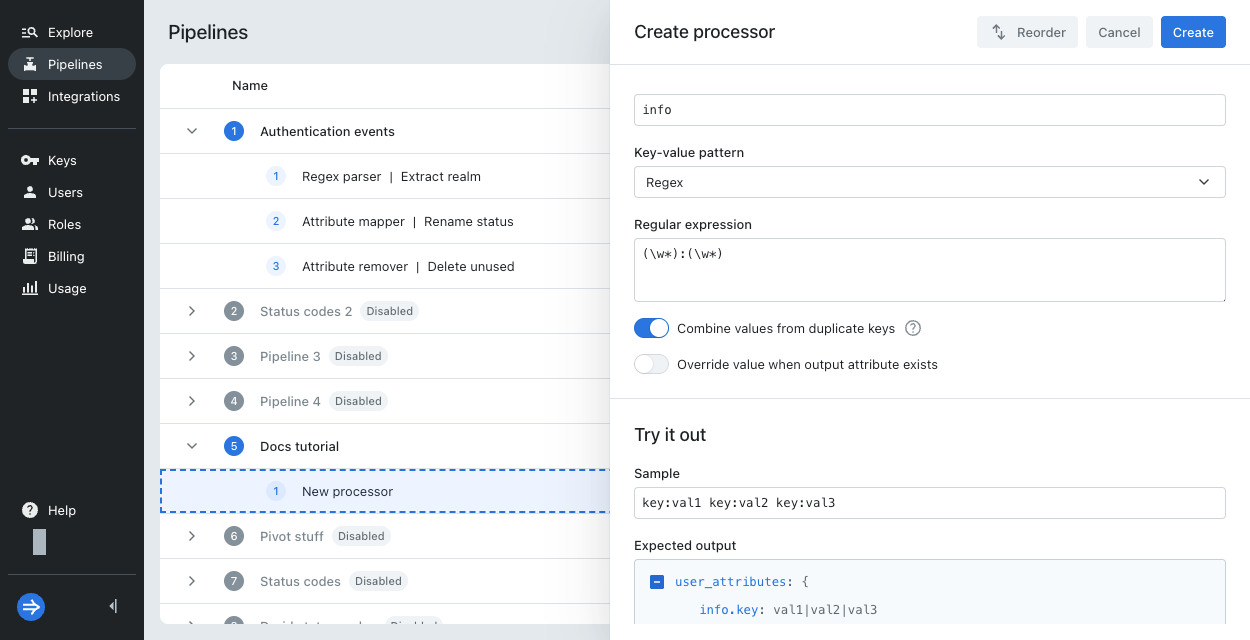1250x640 pixels.
Task: Open the Roles menu item
Action: (64, 225)
